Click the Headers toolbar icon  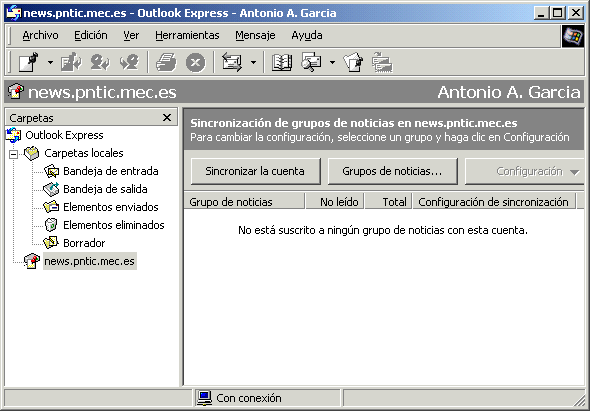coord(382,62)
